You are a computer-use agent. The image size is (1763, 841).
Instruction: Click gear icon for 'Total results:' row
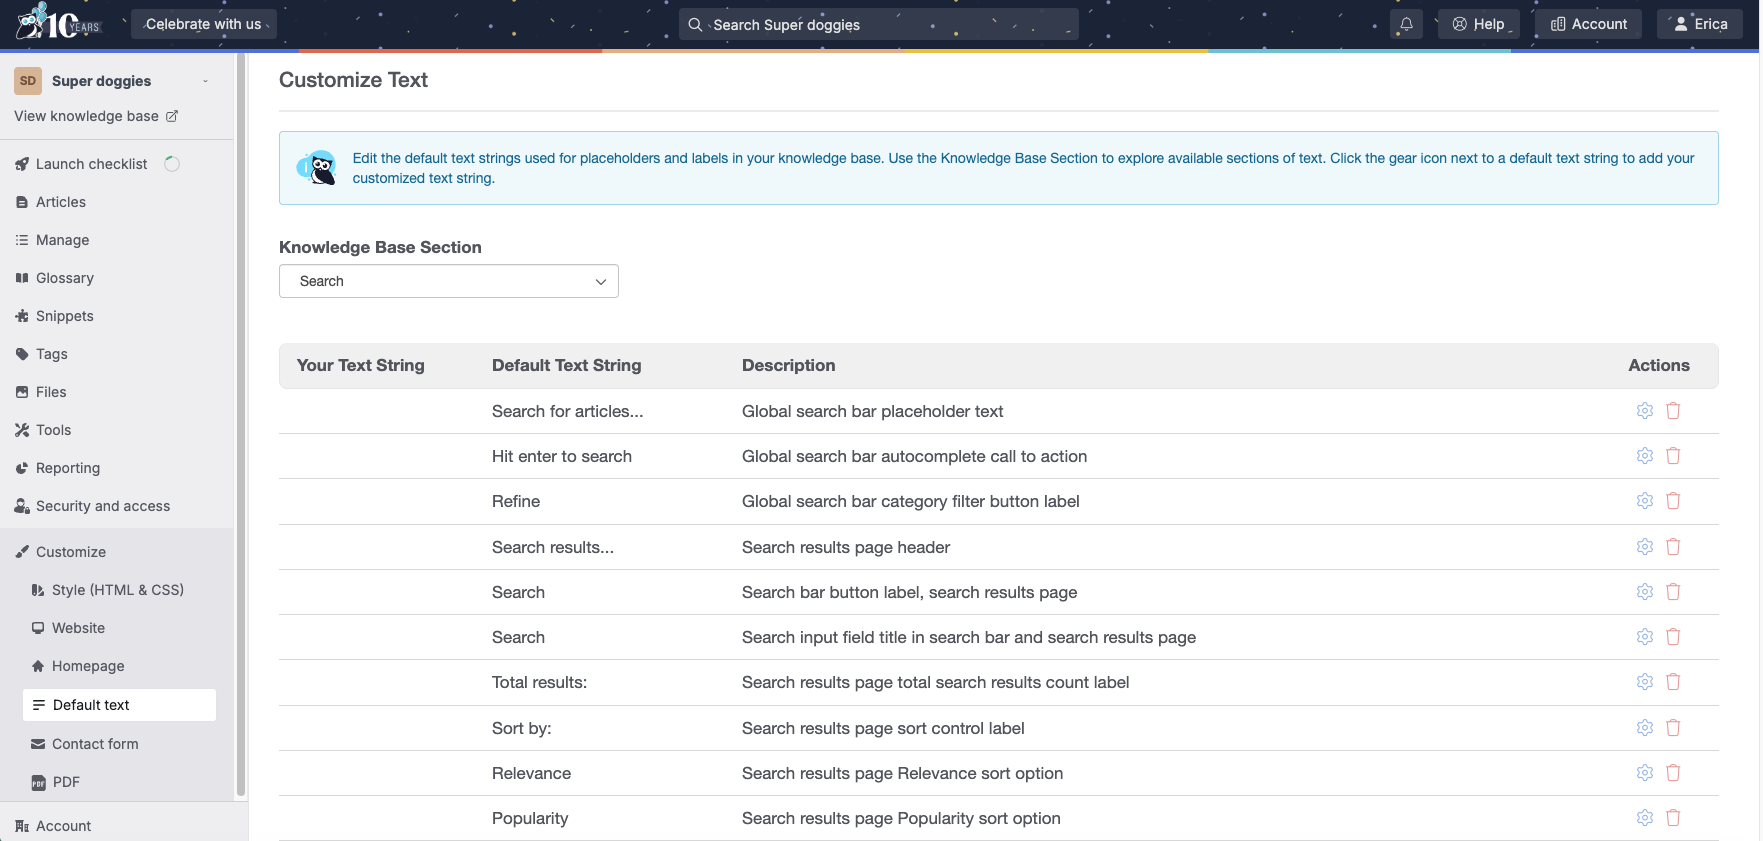[x=1645, y=682]
